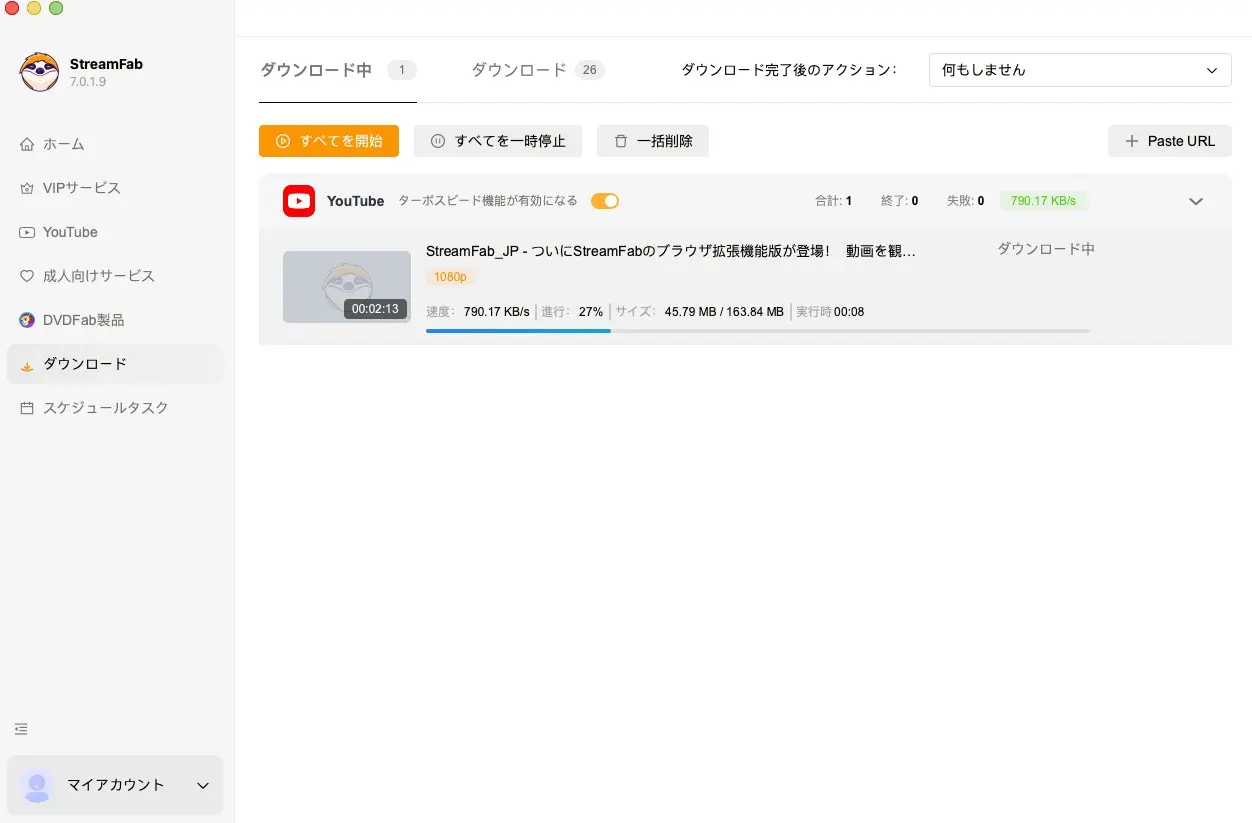This screenshot has width=1252, height=823.
Task: Pause all with すべてを一時停止 button
Action: tap(498, 141)
